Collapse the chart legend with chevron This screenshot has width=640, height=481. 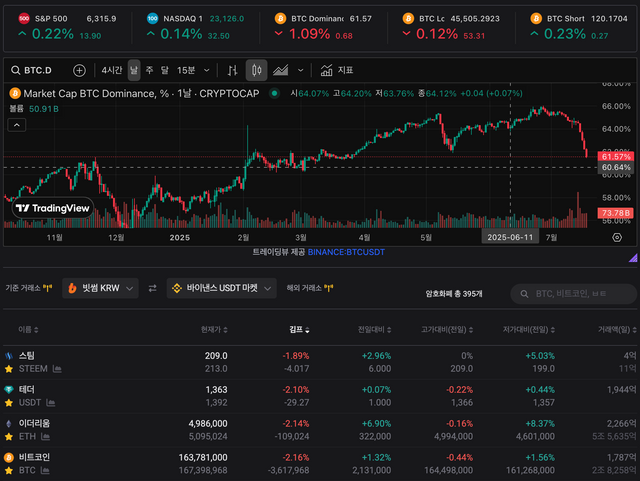tap(17, 125)
